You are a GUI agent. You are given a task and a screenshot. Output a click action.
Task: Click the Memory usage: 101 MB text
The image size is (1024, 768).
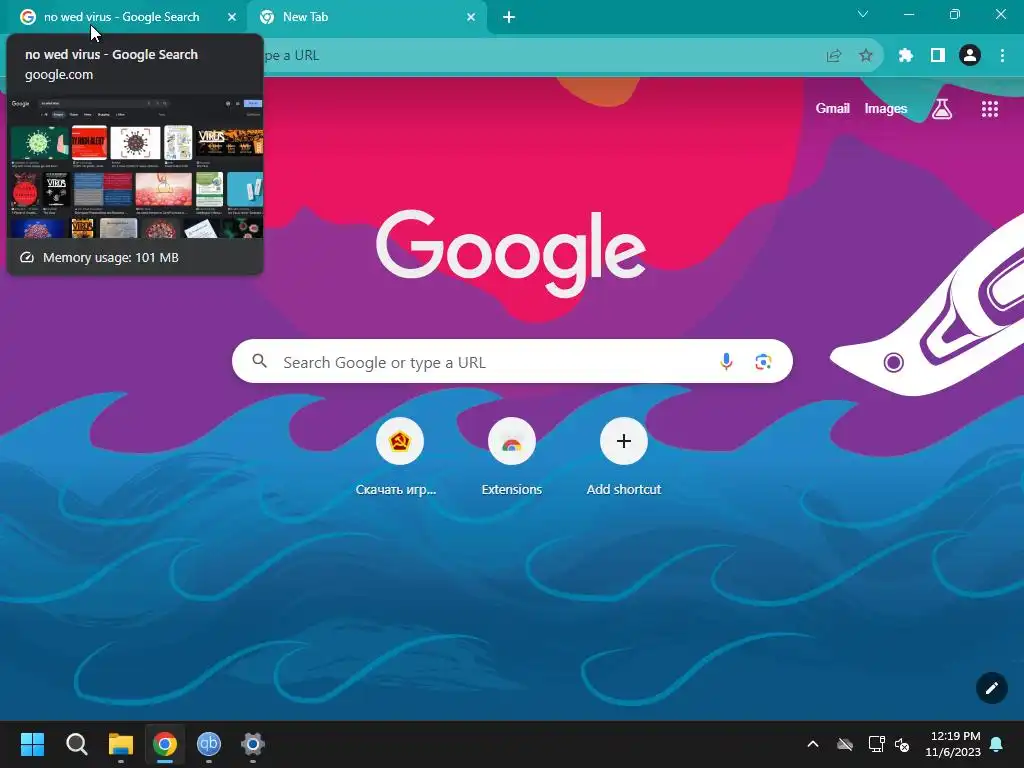[x=110, y=257]
